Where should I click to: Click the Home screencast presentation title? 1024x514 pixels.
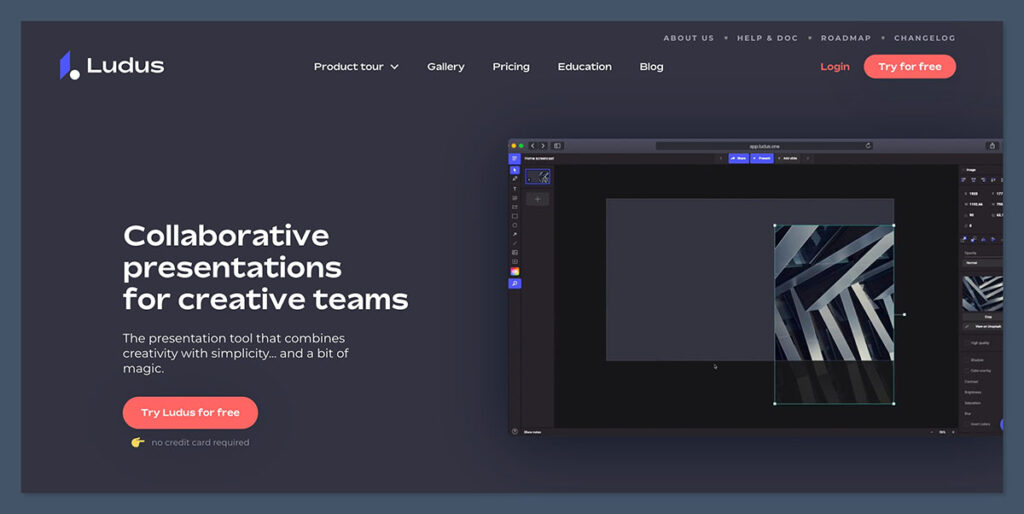click(x=539, y=158)
